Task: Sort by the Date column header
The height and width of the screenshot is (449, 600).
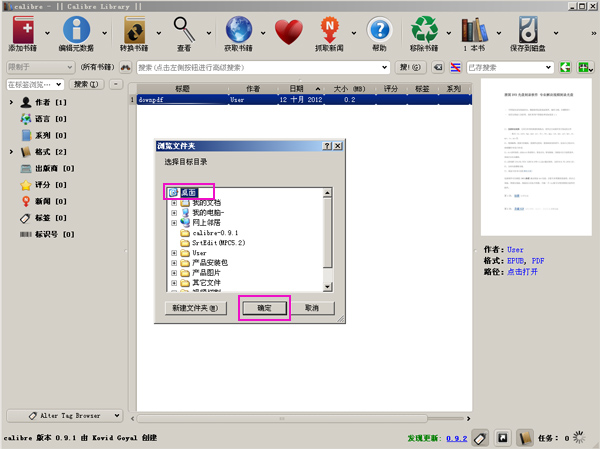Action: click(x=301, y=89)
